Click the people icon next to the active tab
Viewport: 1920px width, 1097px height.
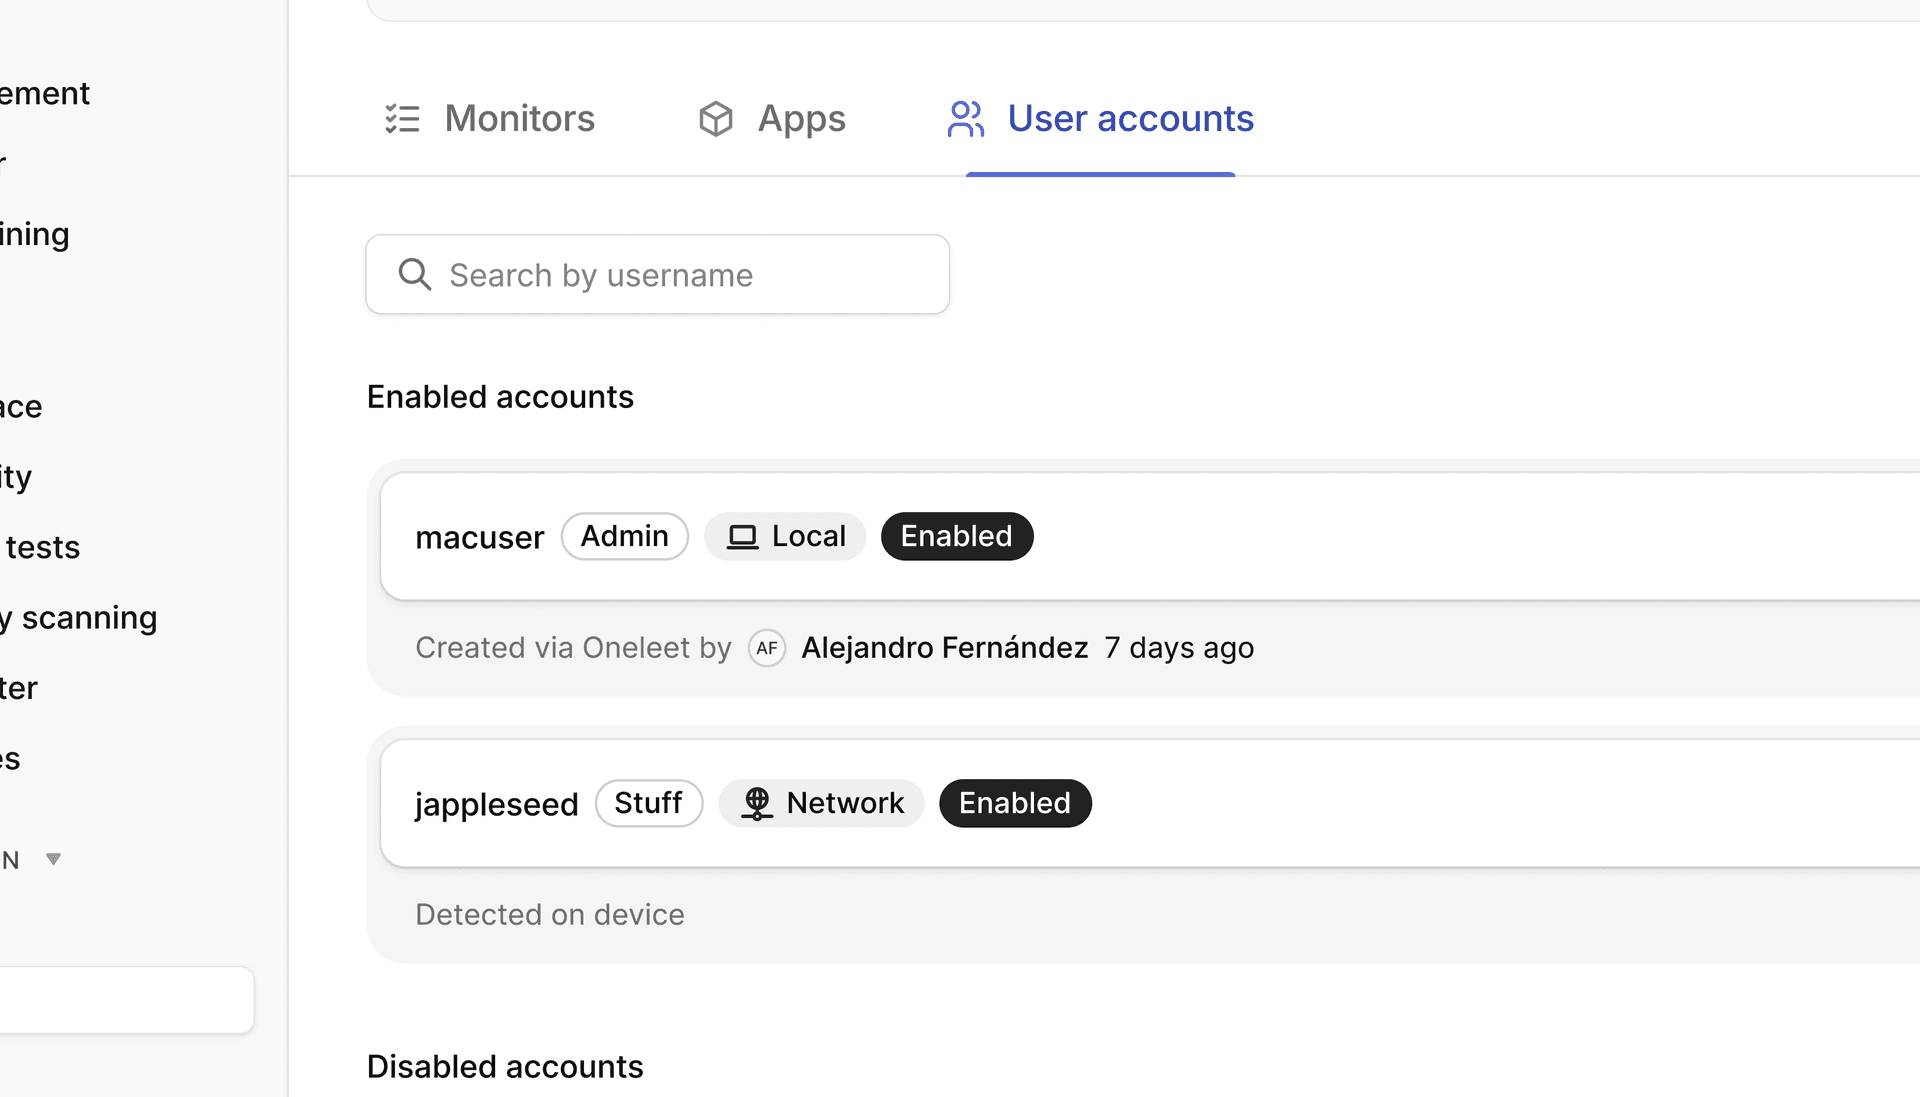[x=965, y=117]
